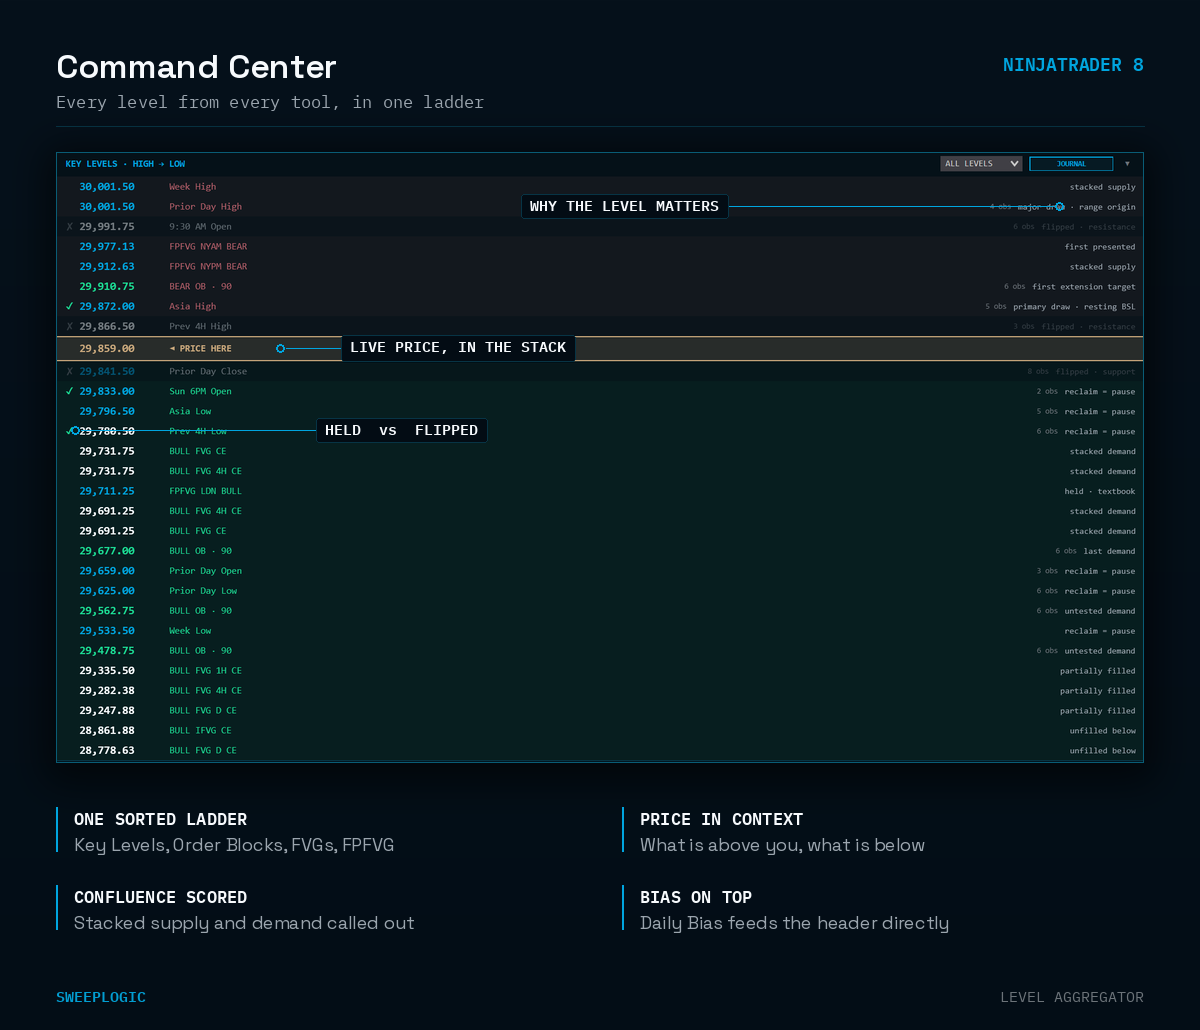The width and height of the screenshot is (1200, 1030).
Task: Click the Command Center title
Action: tap(196, 67)
